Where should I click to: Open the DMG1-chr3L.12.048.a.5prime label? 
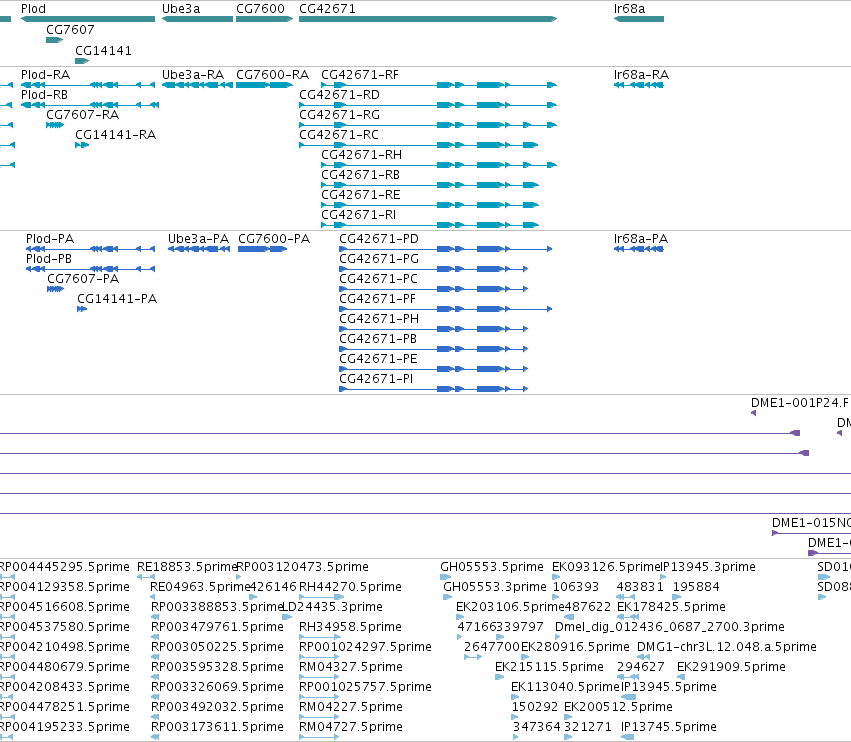[x=727, y=647]
